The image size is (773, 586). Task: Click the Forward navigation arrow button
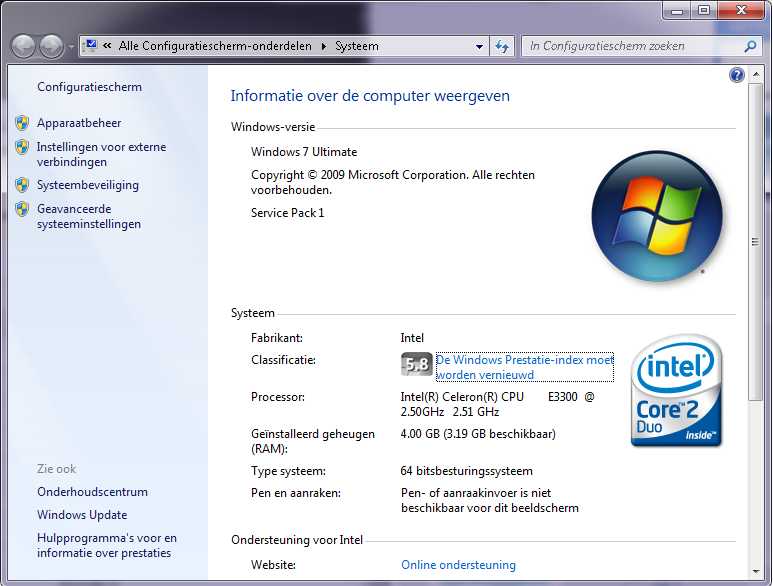point(51,46)
